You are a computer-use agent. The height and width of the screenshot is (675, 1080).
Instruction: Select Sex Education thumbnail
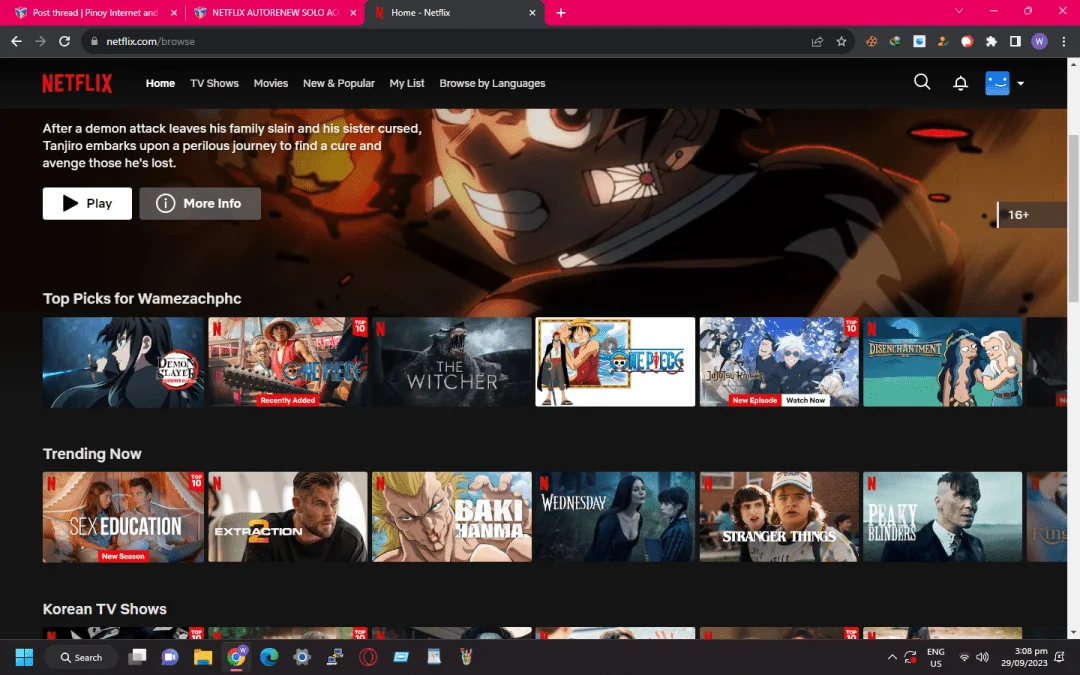coord(123,517)
